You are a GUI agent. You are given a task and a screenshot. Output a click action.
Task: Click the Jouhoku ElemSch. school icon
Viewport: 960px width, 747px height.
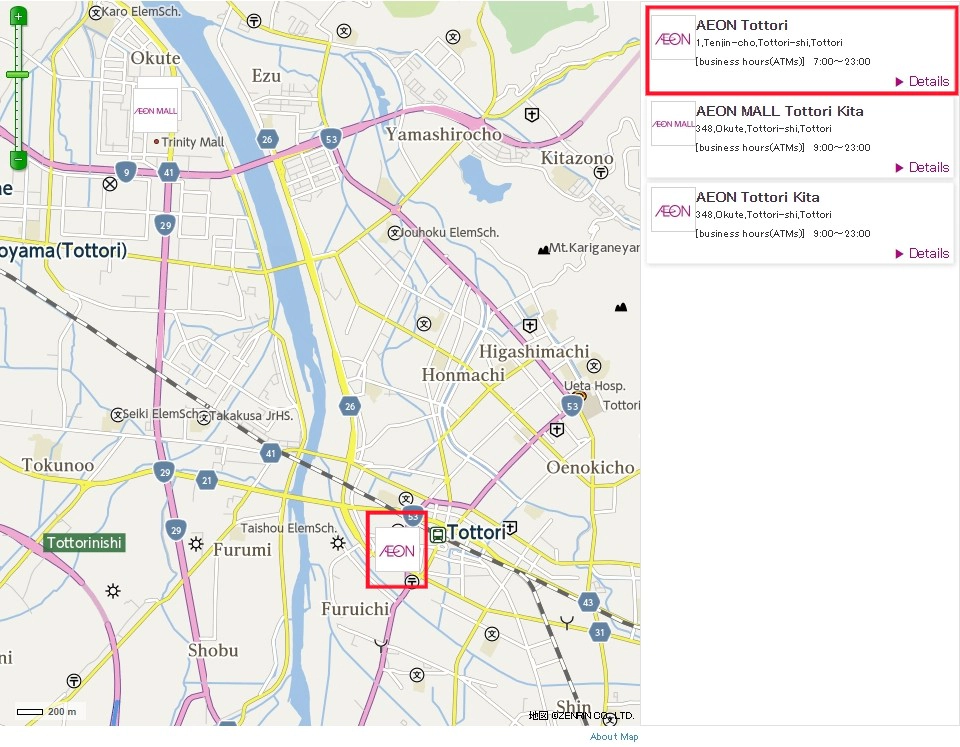(395, 233)
